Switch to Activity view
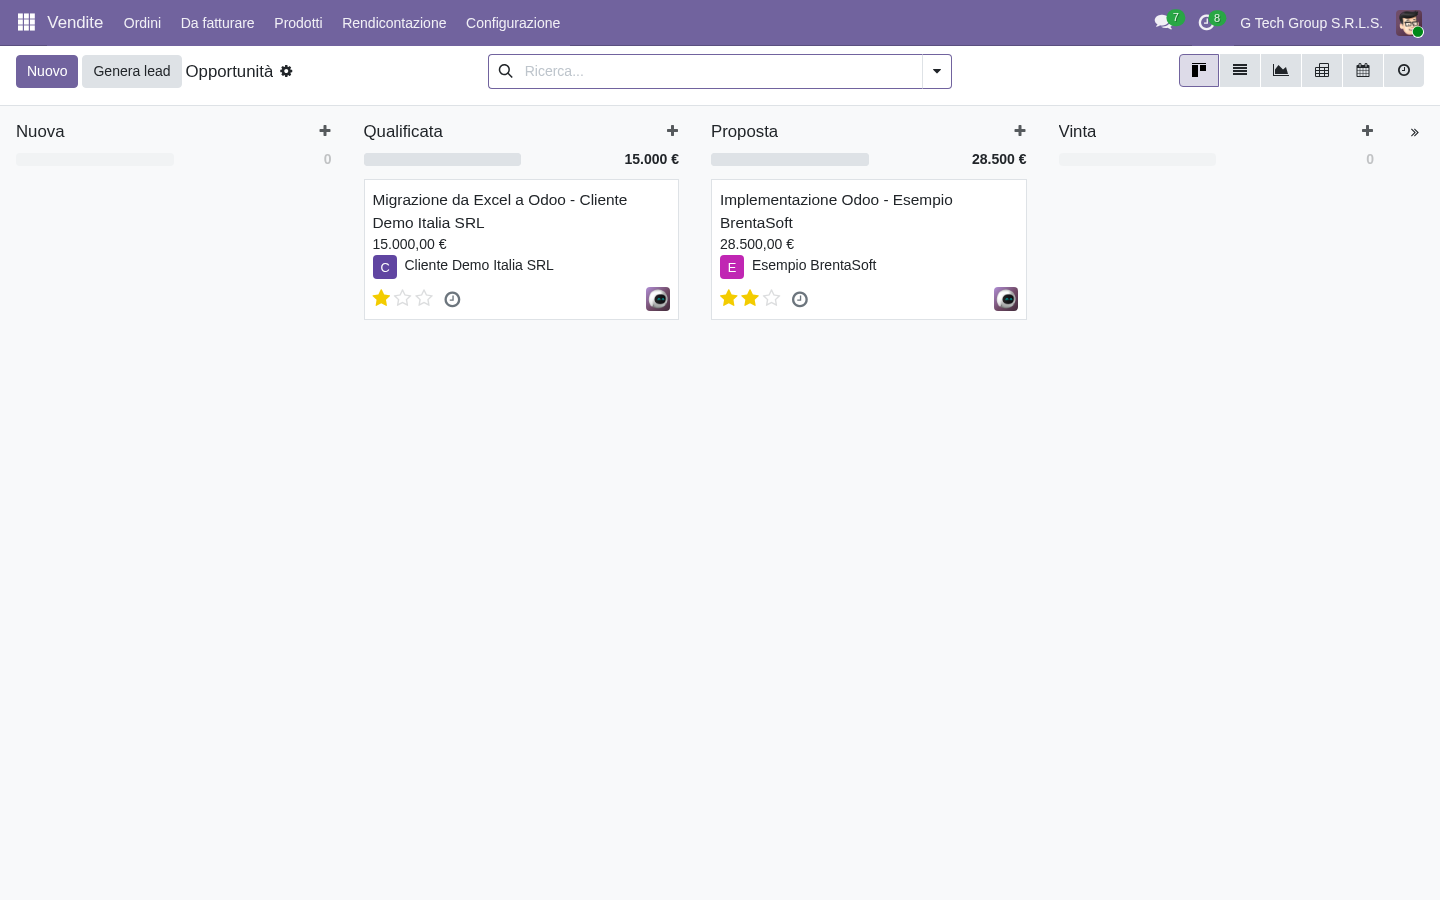 pos(1404,71)
